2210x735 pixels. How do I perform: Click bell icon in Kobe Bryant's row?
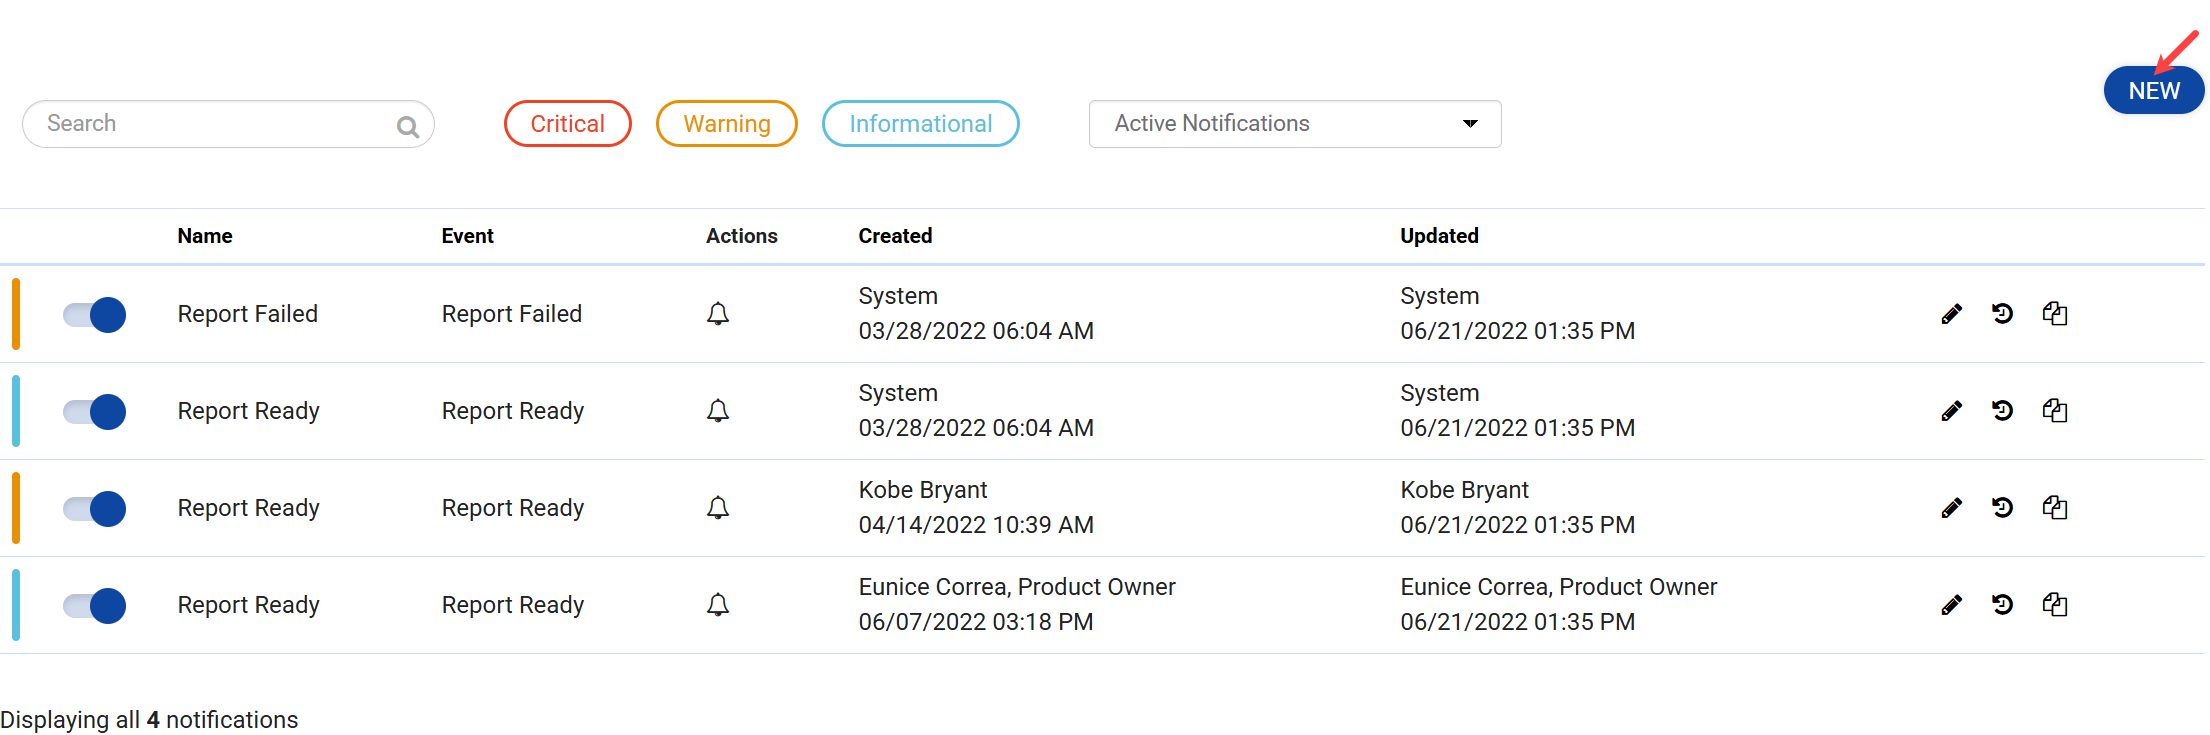[718, 508]
